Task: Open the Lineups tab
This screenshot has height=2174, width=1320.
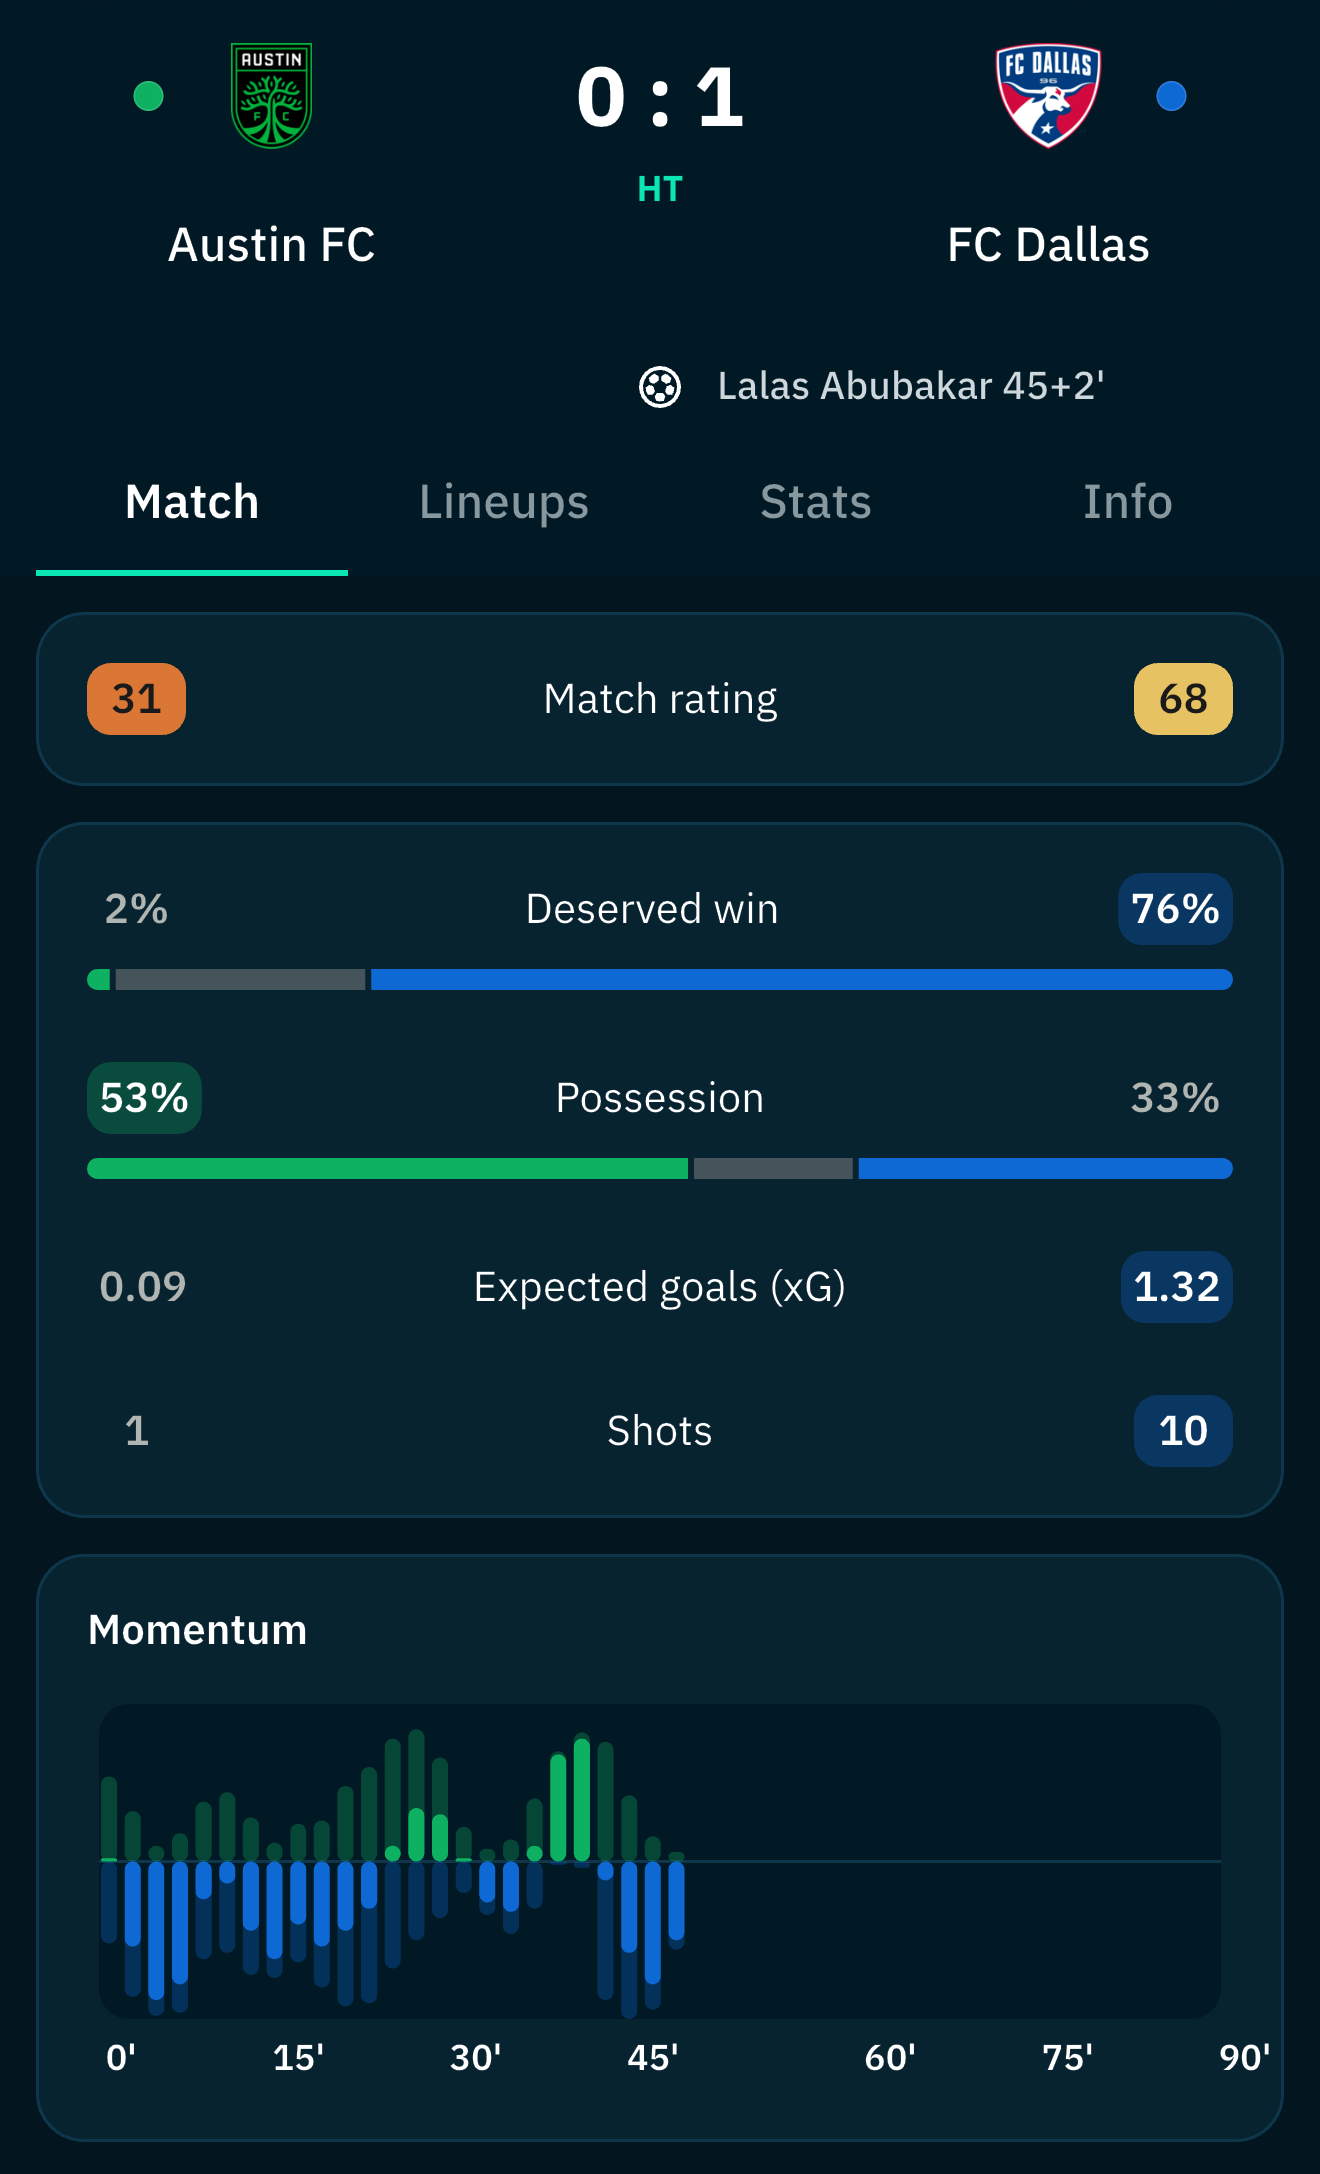Action: point(504,502)
